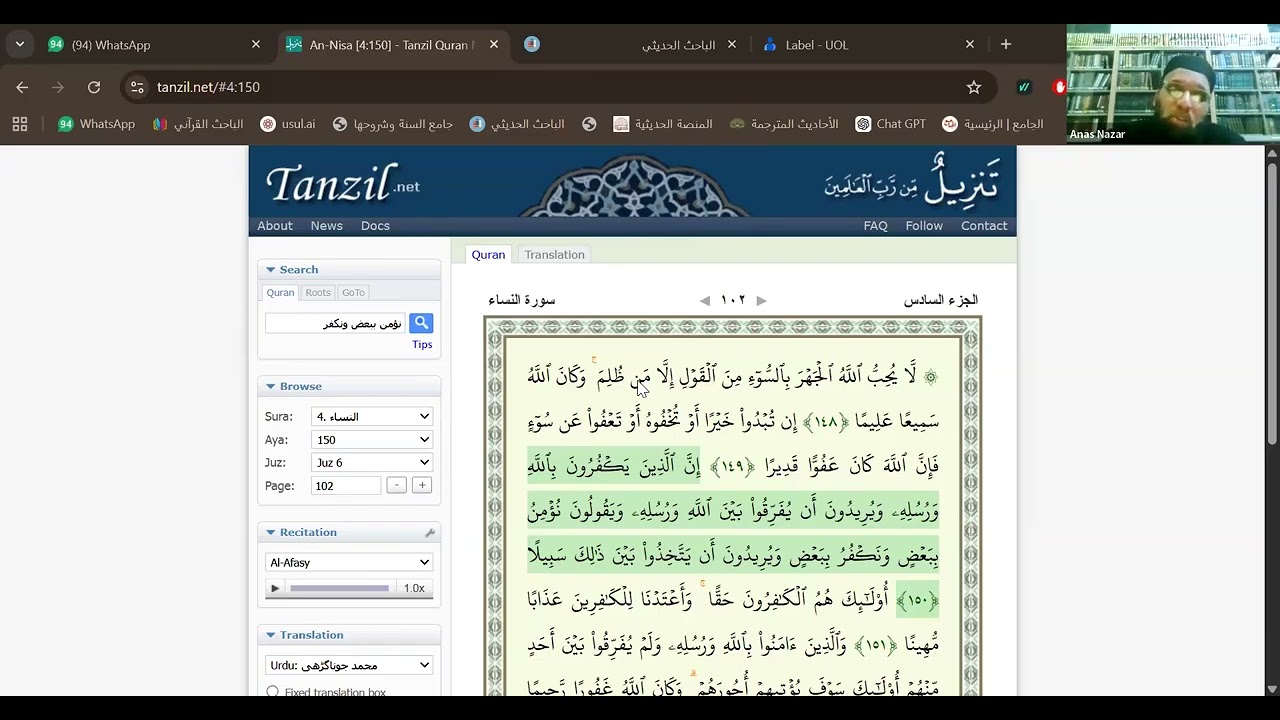Open recitation settings wrench icon

click(x=430, y=533)
